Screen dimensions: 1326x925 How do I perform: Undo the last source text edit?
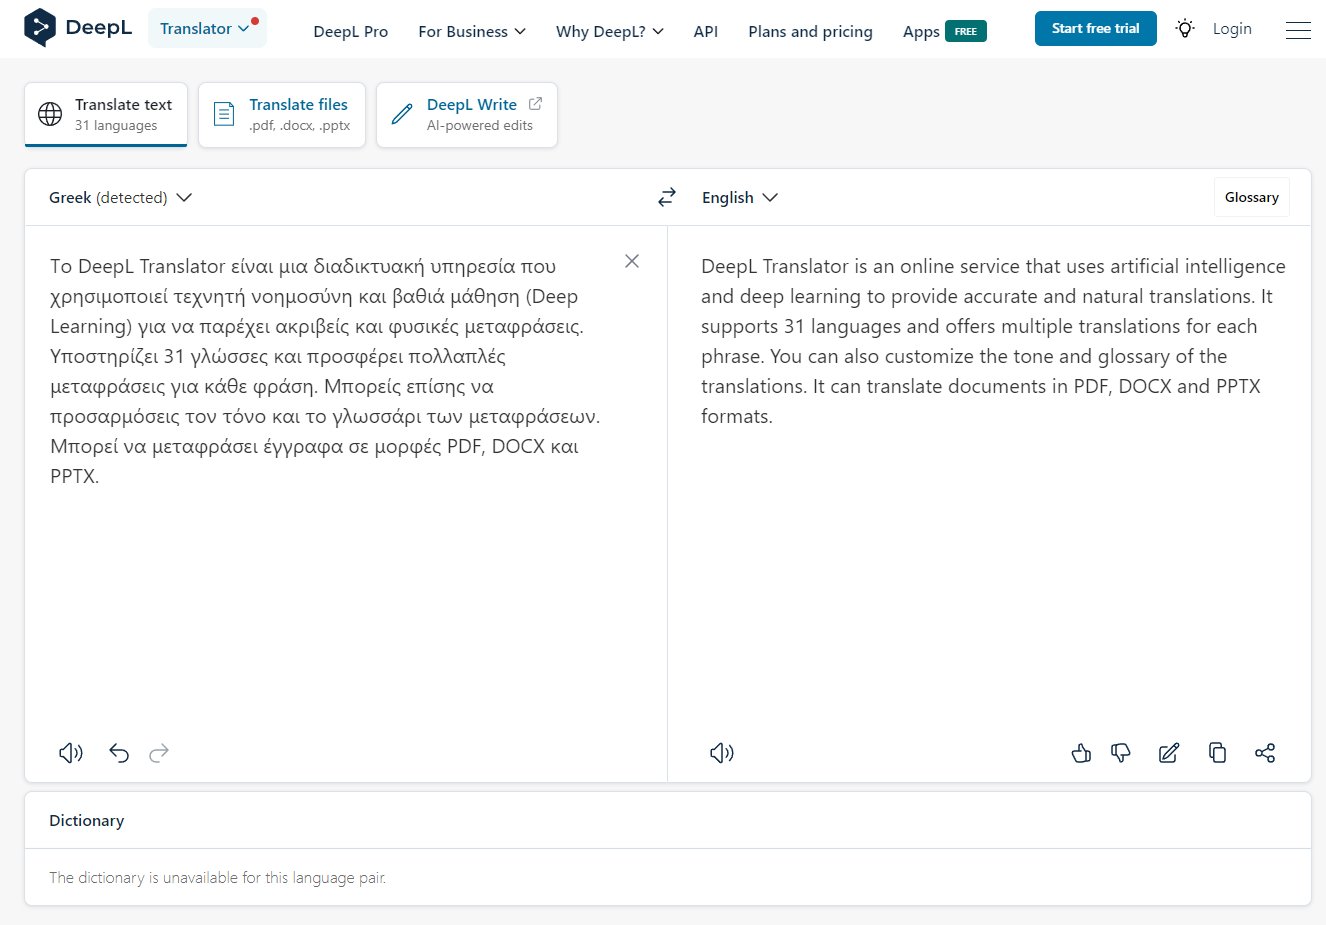[x=119, y=753]
